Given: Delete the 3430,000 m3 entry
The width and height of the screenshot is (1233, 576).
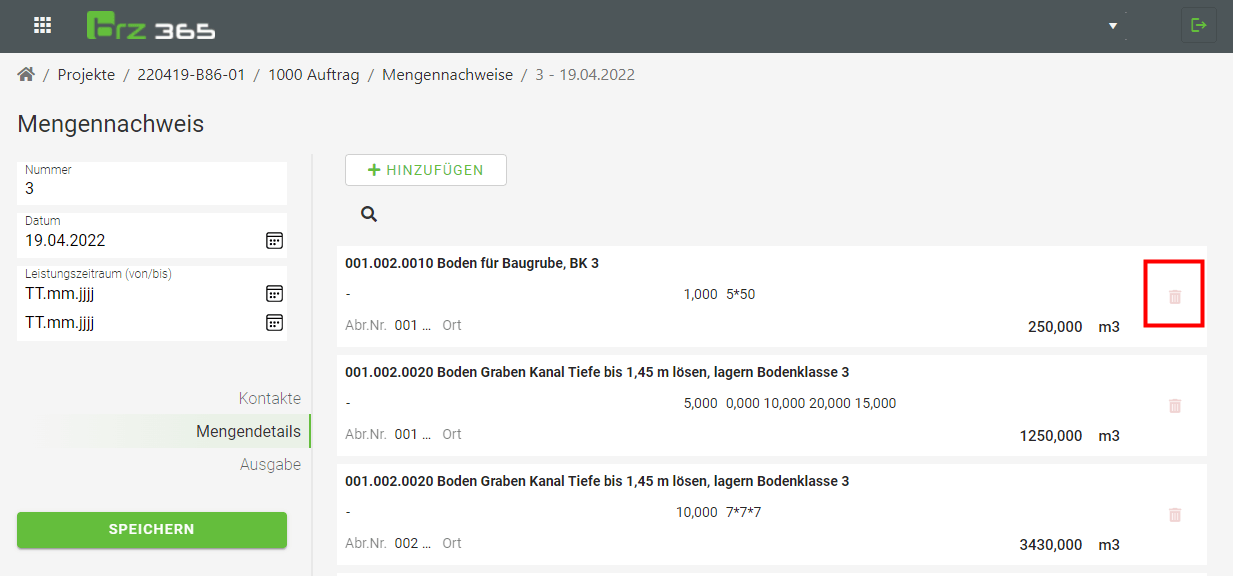Looking at the screenshot, I should coord(1174,515).
